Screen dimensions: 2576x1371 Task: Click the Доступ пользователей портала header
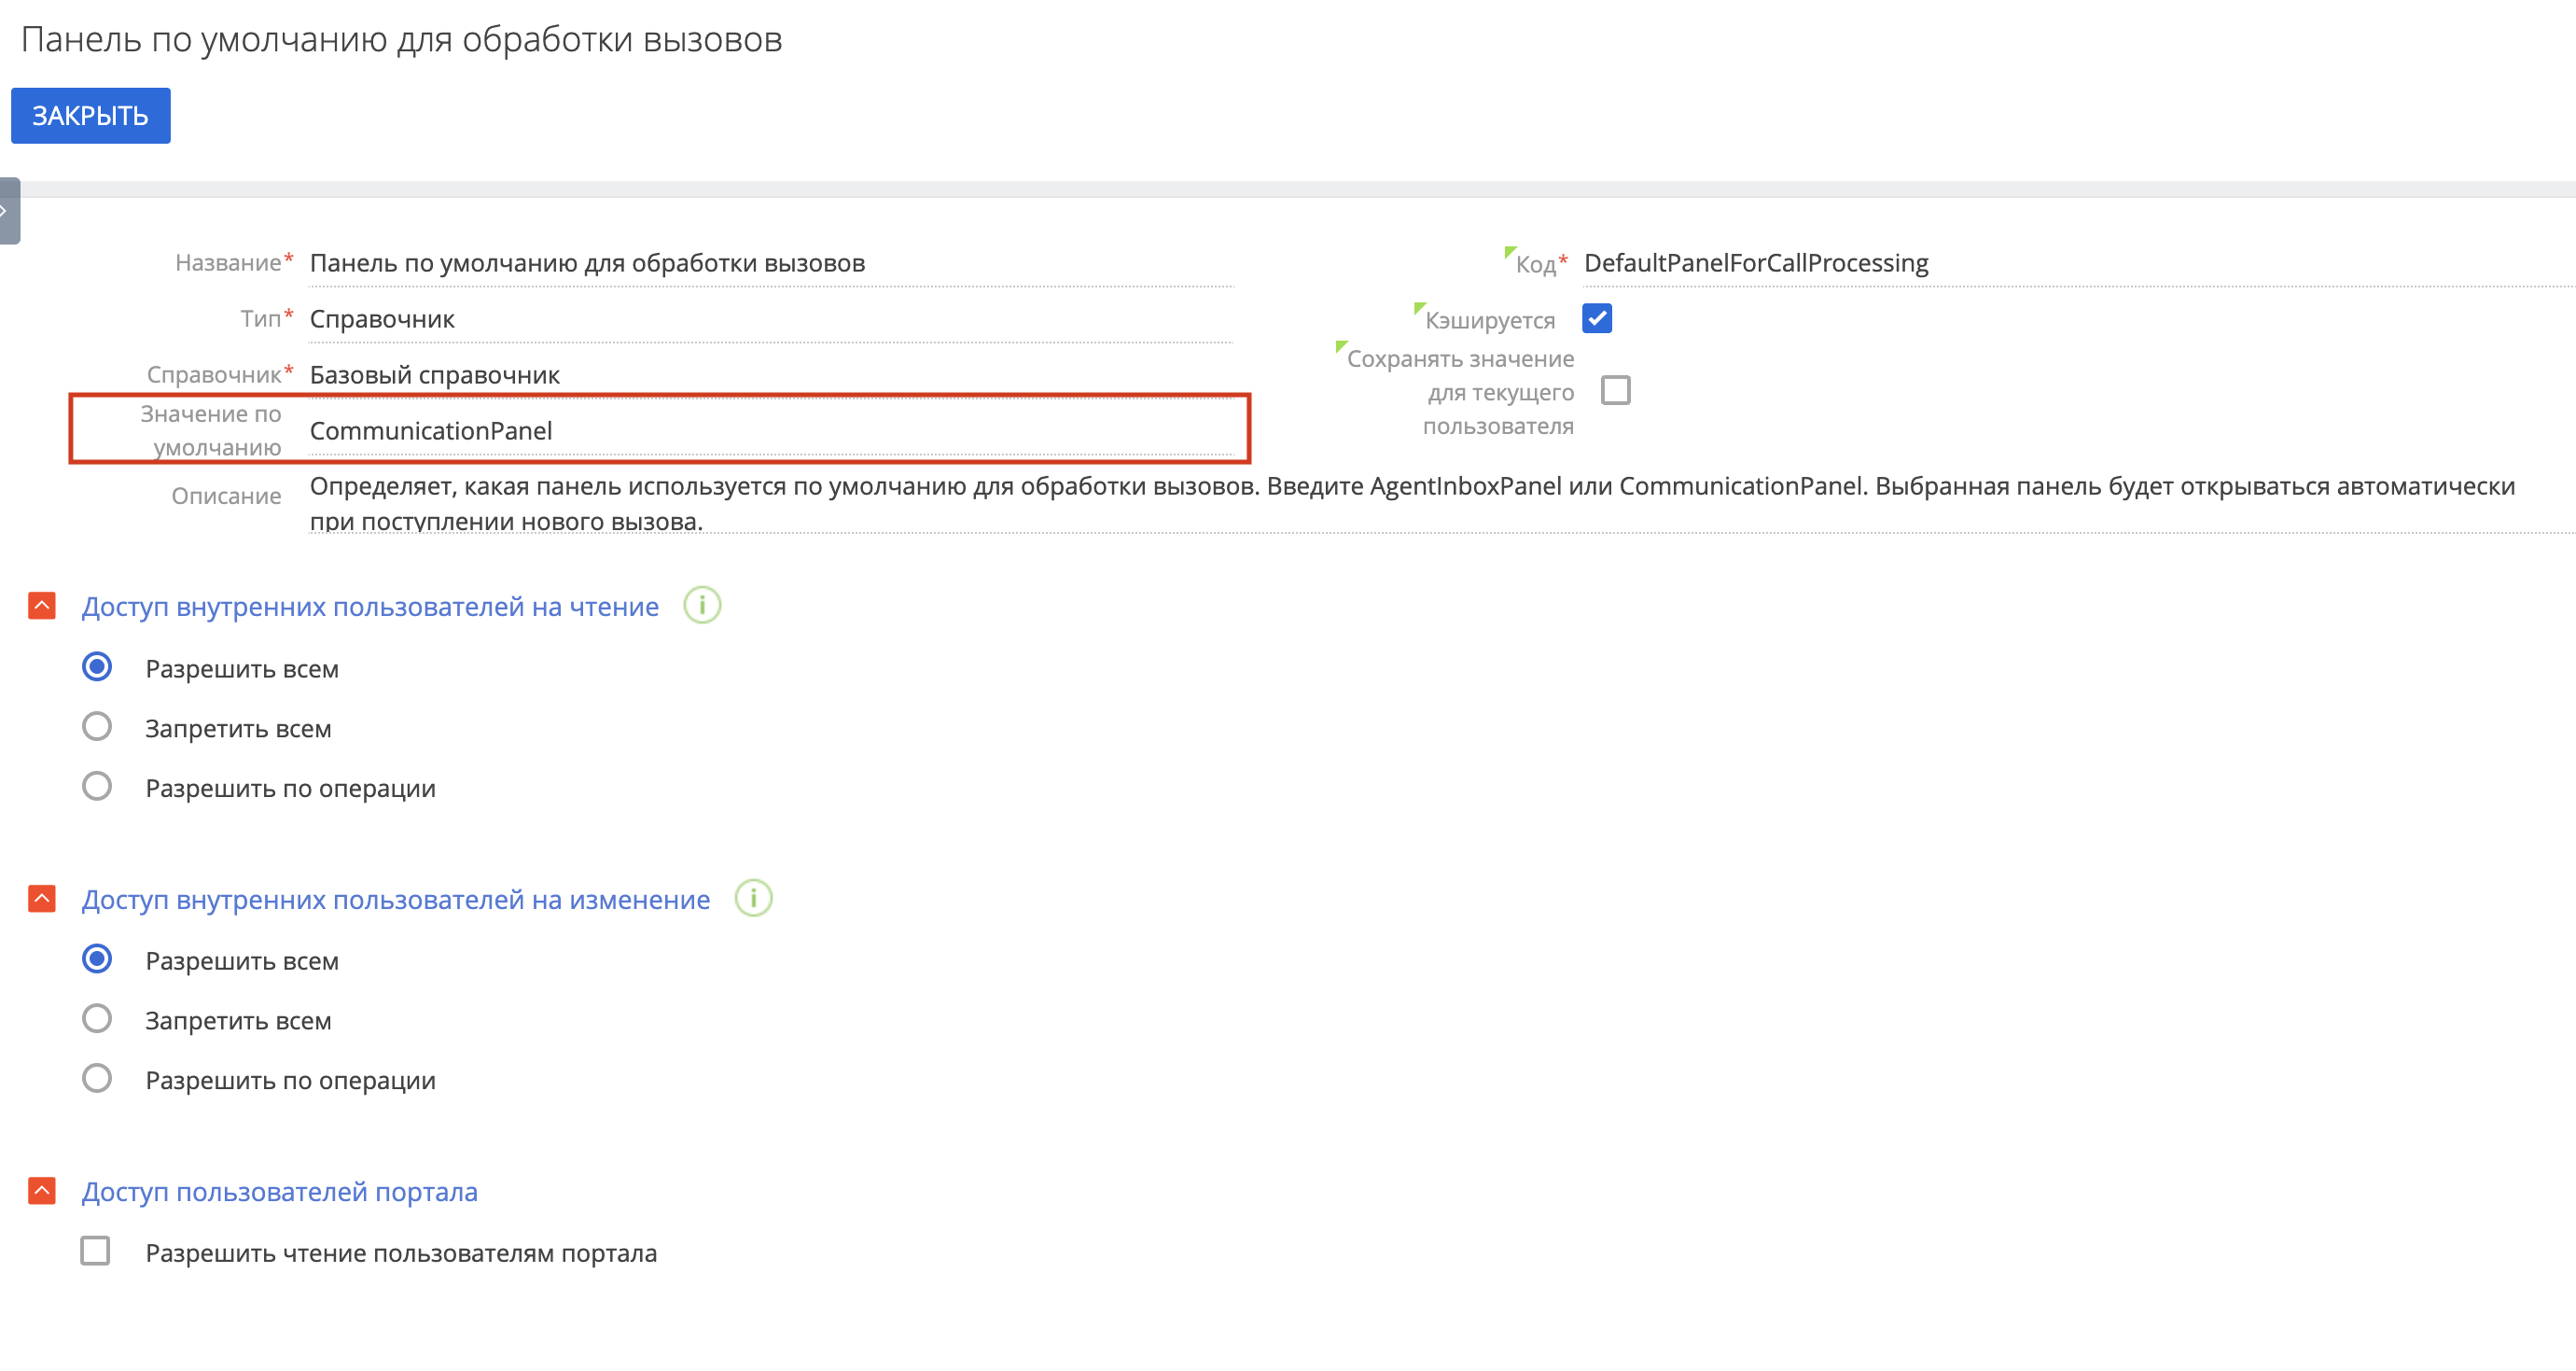point(280,1192)
